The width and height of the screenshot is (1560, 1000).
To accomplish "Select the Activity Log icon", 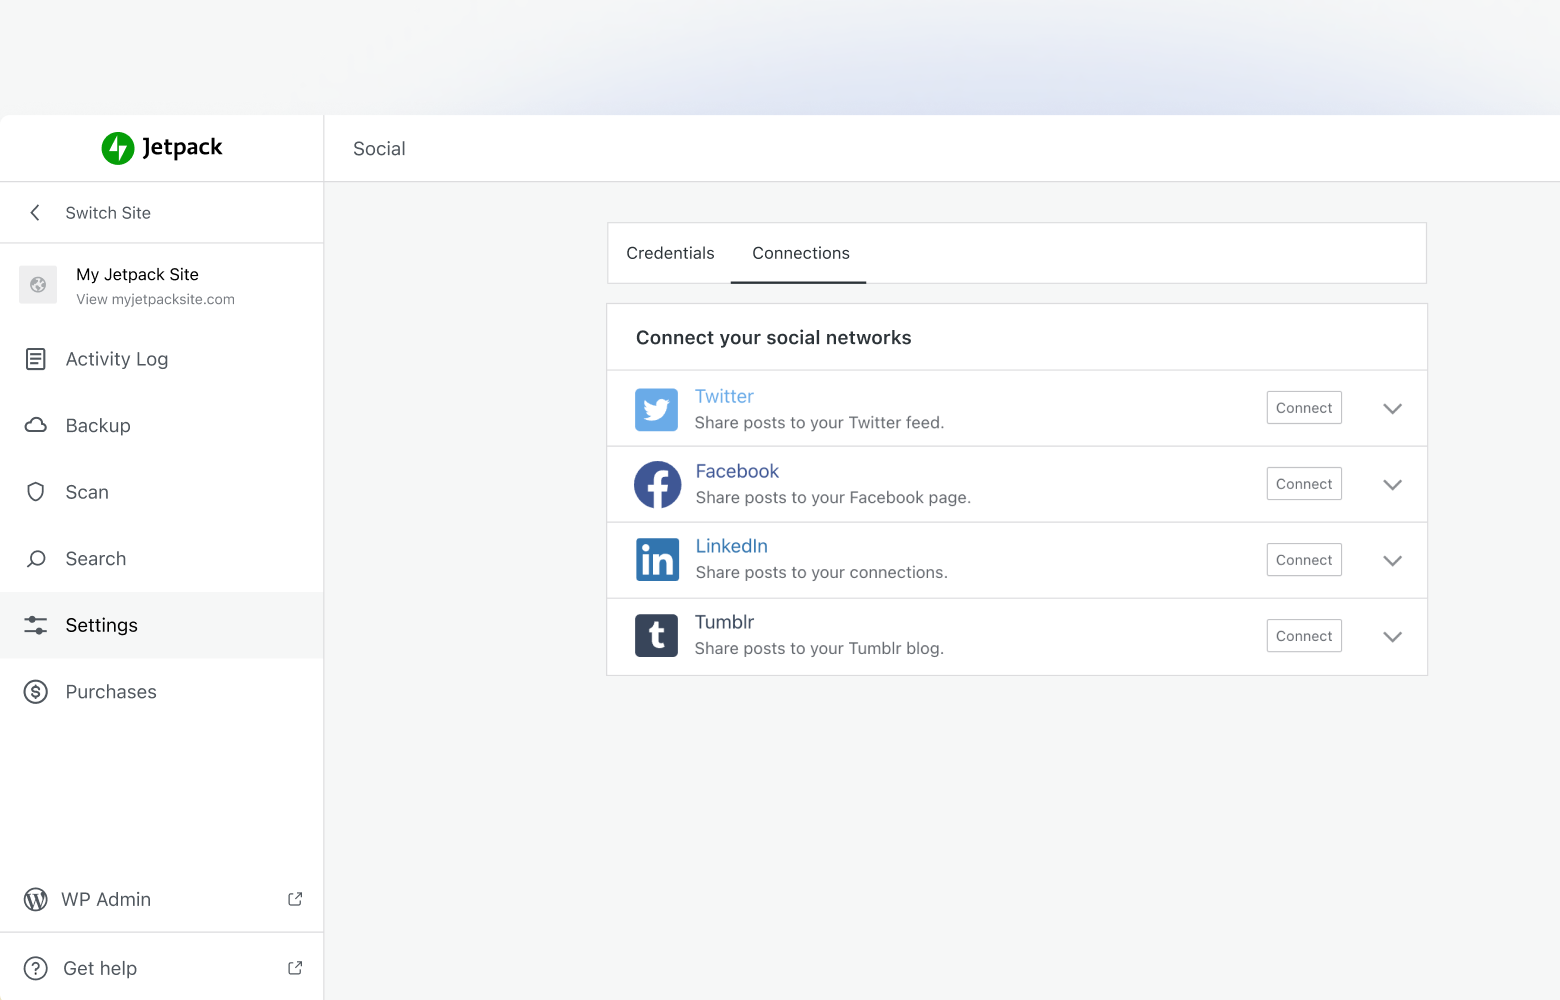I will (36, 358).
